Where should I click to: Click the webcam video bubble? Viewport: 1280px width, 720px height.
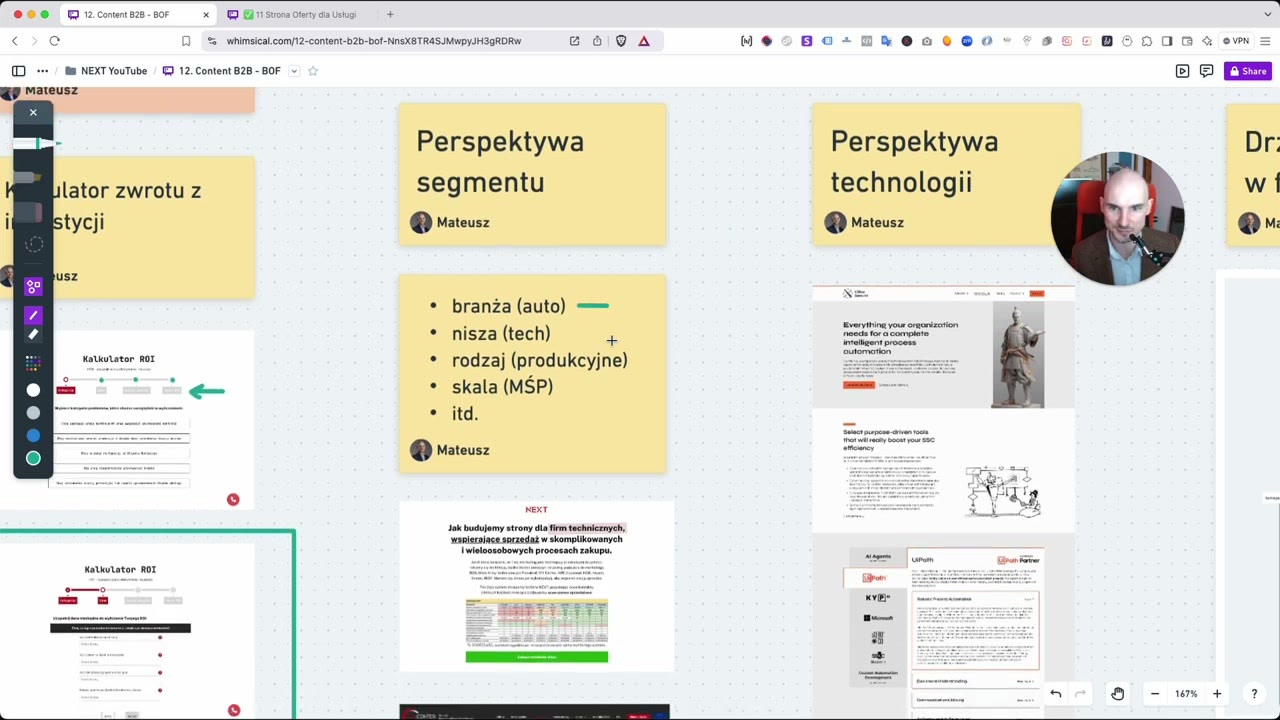[1117, 219]
